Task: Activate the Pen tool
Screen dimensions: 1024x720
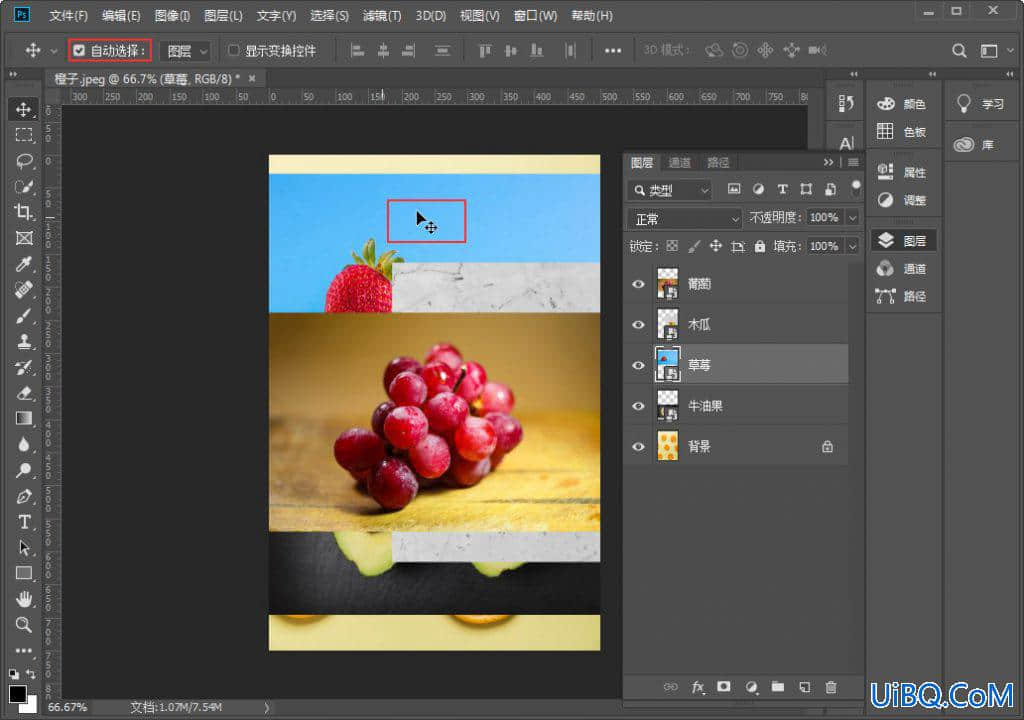Action: coord(24,496)
